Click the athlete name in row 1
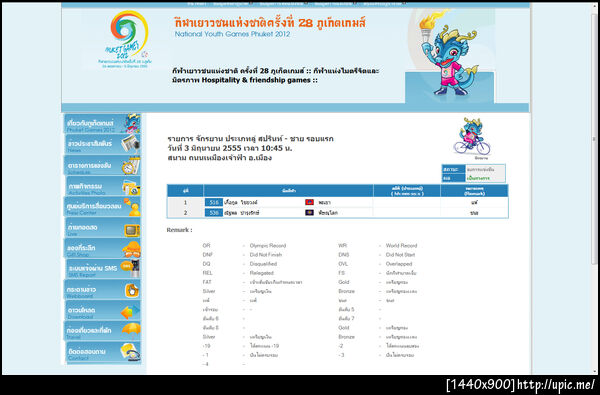600x395 pixels. (x=241, y=202)
